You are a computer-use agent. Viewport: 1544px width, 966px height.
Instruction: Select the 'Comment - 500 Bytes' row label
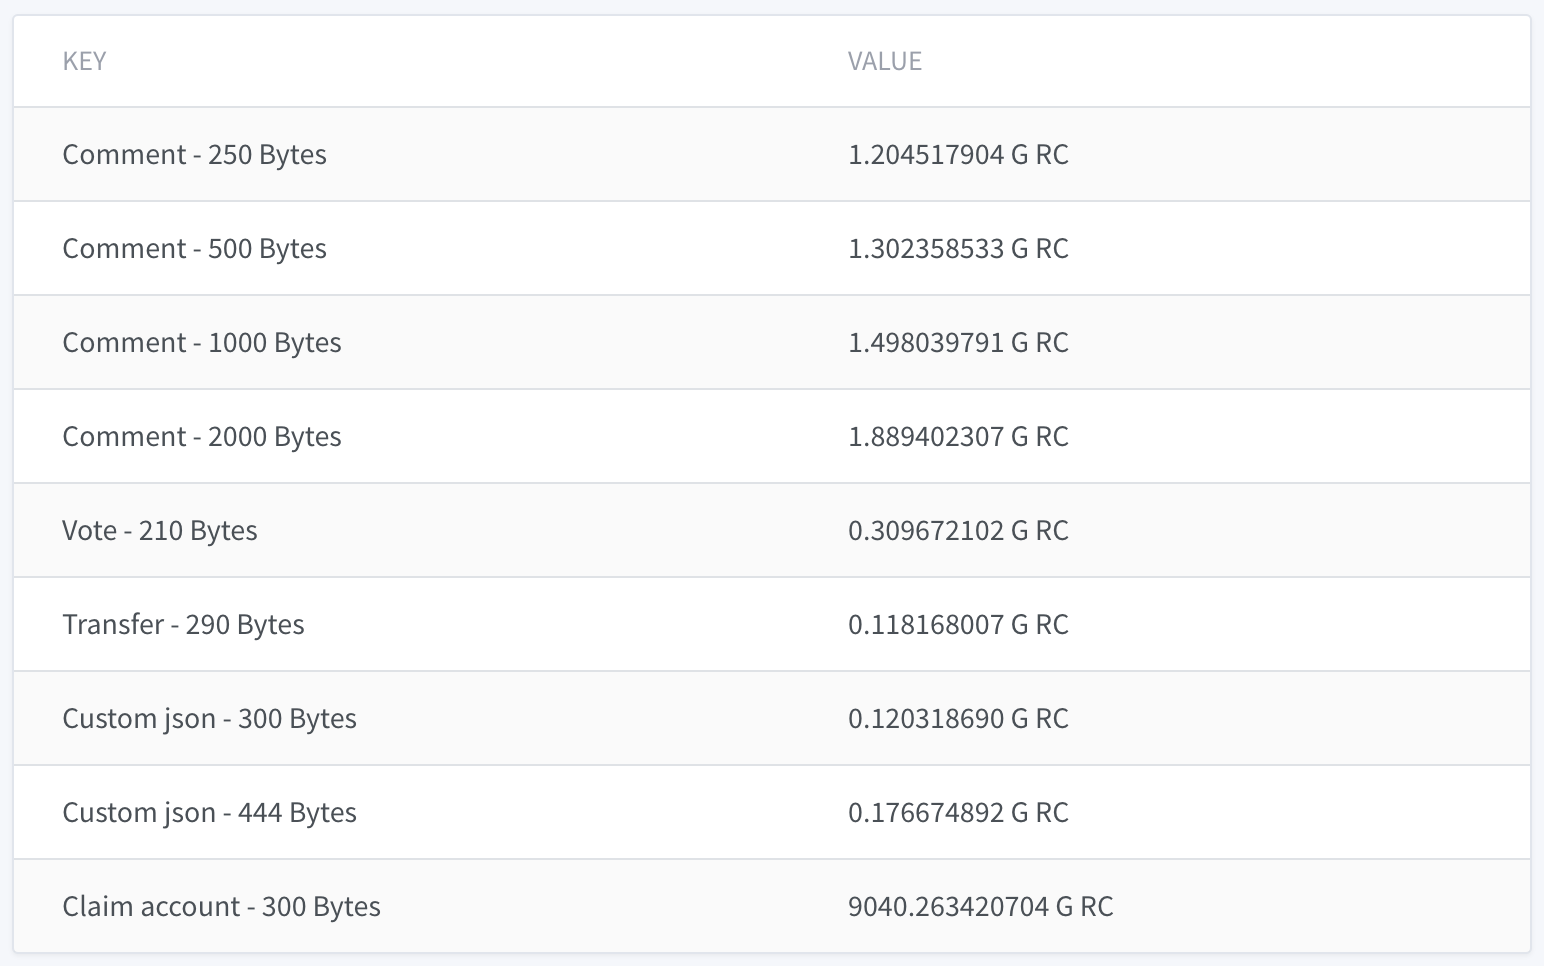[x=194, y=249]
